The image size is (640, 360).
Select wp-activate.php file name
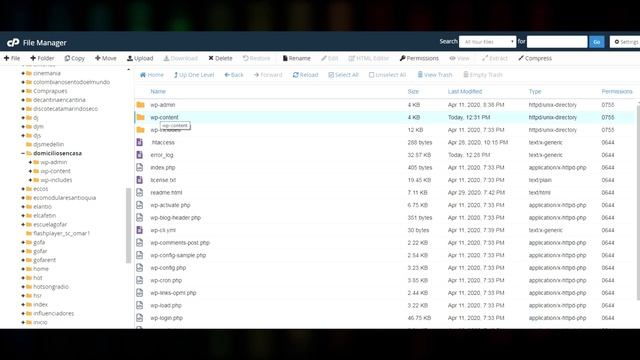[170, 205]
